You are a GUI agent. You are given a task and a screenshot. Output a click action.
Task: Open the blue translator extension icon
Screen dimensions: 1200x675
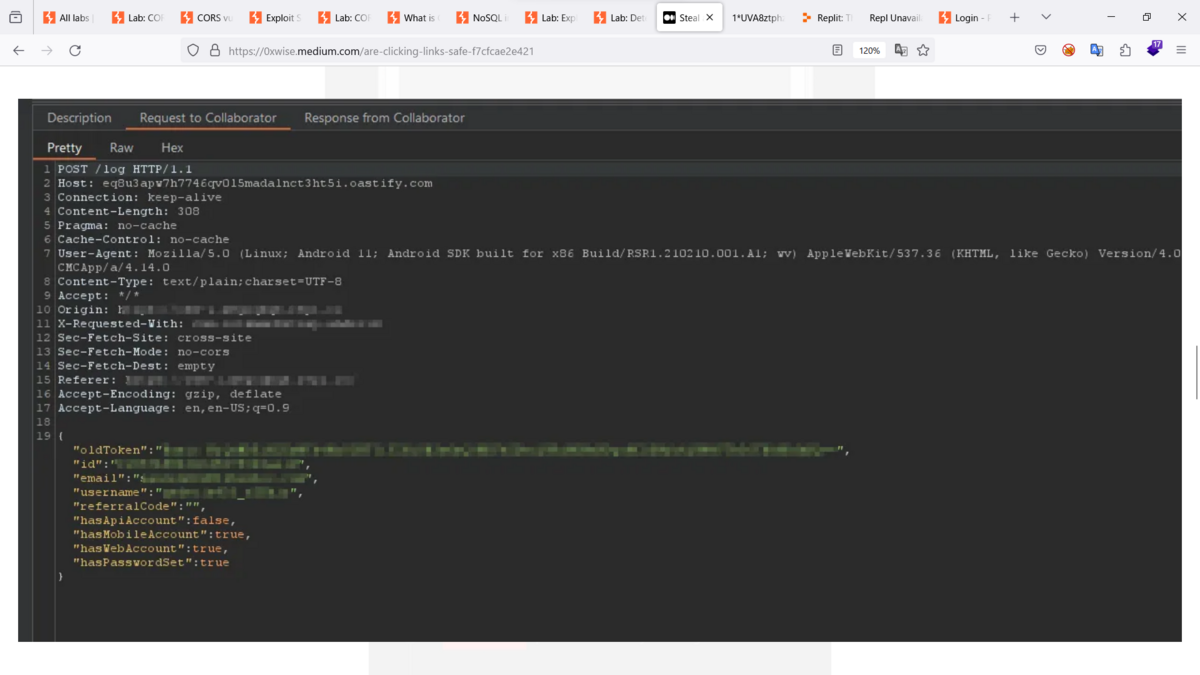pos(1097,50)
